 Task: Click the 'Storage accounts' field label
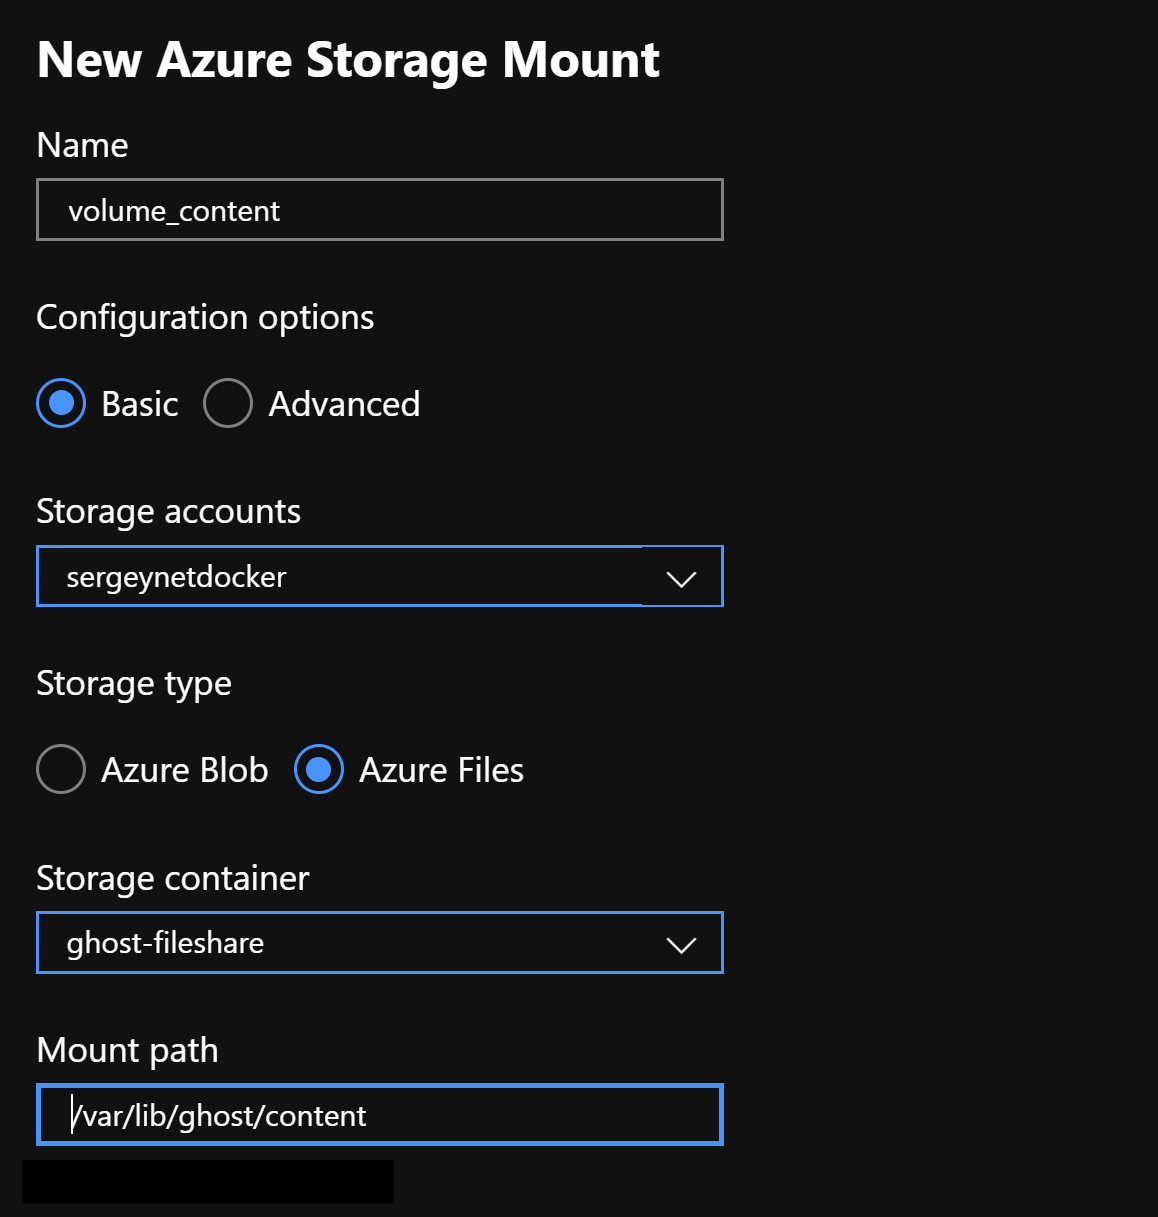click(x=168, y=511)
